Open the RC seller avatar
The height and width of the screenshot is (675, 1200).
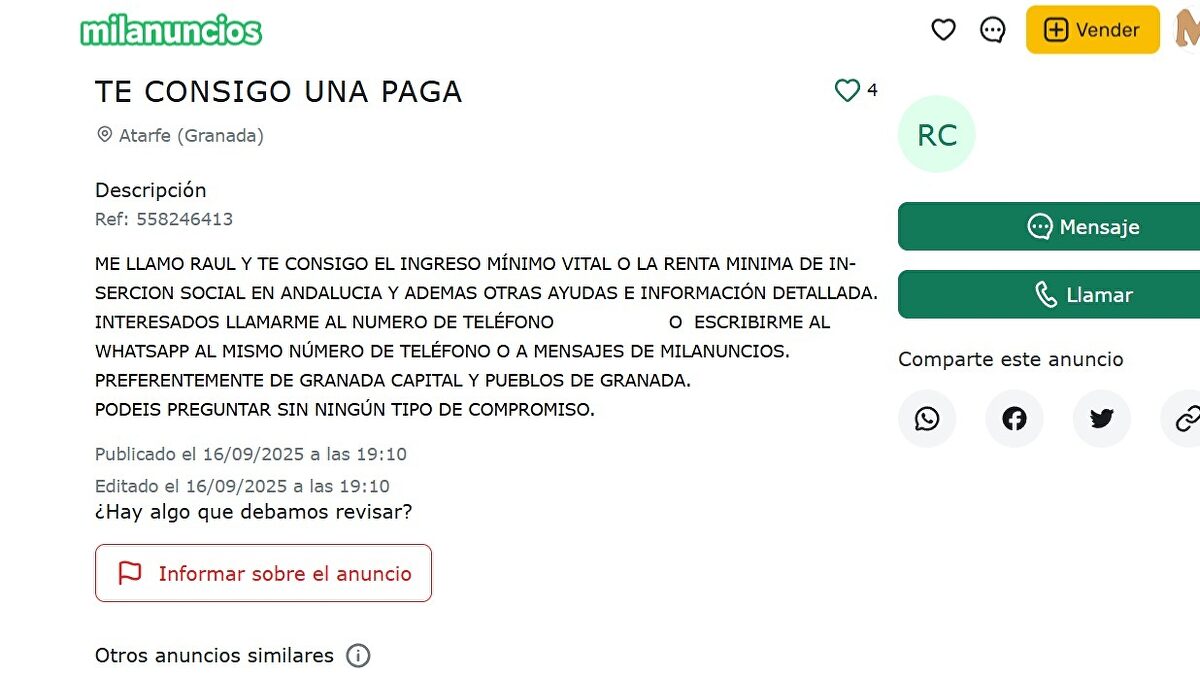tap(936, 135)
